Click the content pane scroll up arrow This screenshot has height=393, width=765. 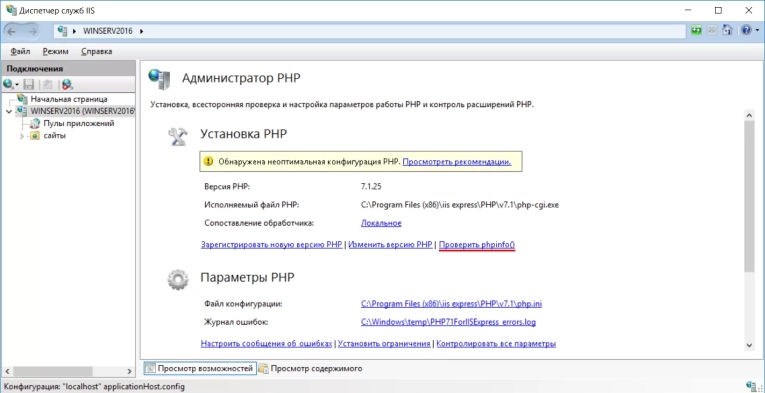point(749,115)
